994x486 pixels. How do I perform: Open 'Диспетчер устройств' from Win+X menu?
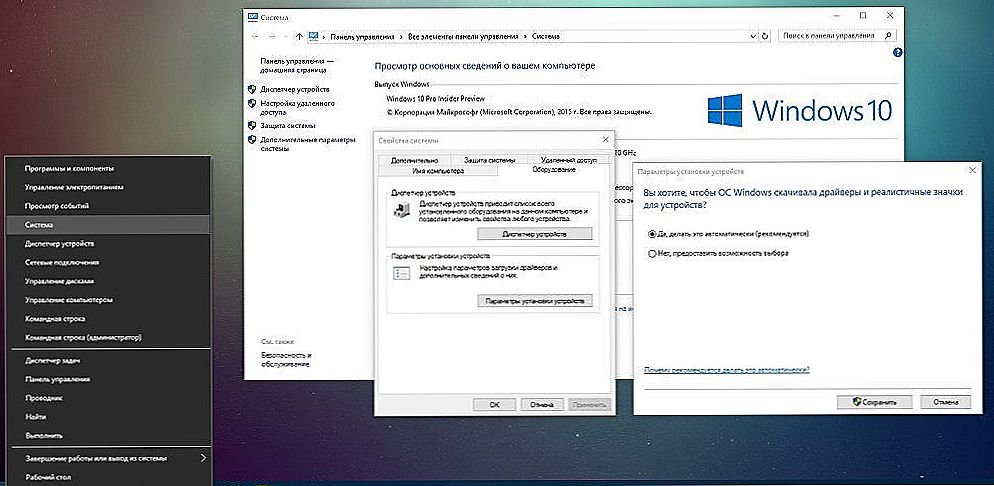(107, 243)
